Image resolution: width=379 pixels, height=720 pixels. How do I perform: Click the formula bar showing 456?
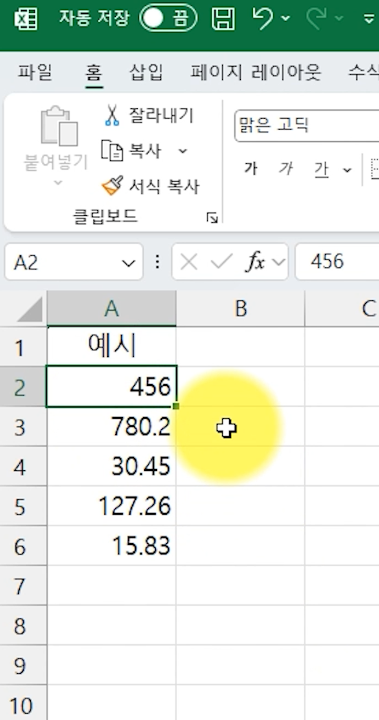[337, 262]
